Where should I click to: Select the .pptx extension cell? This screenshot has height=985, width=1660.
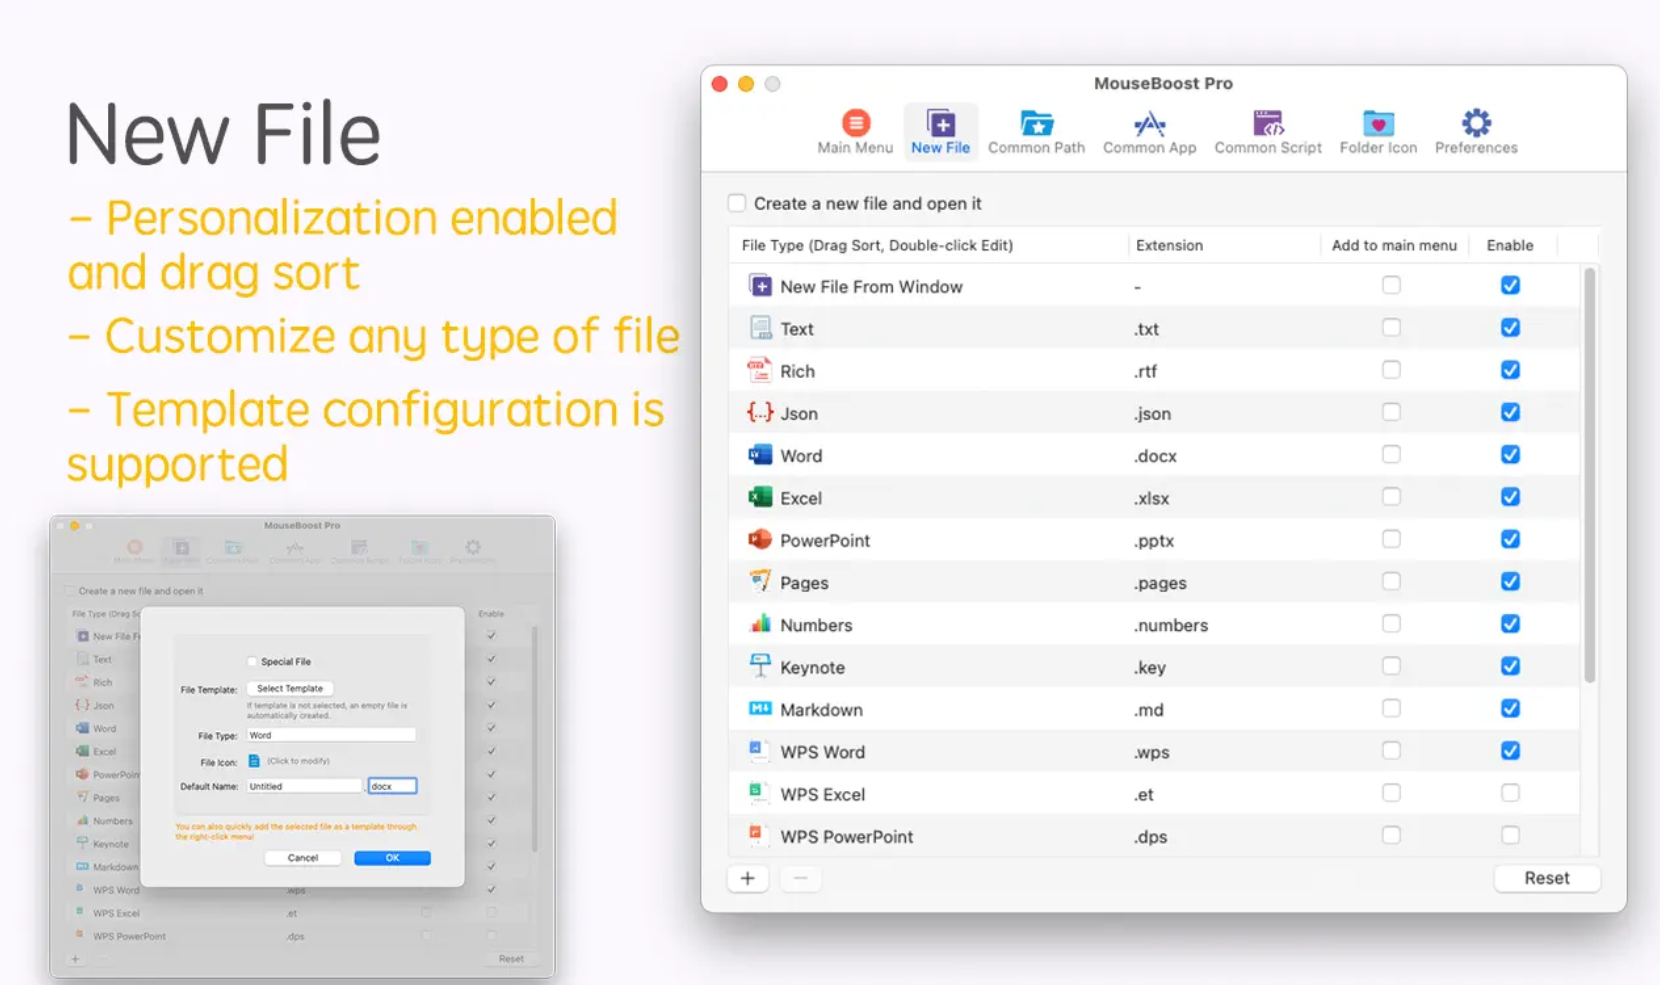point(1154,540)
